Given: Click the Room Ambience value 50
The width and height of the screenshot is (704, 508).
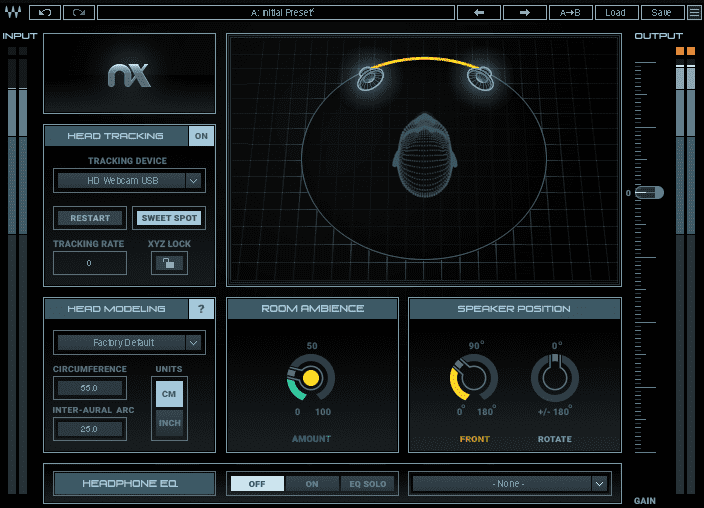Looking at the screenshot, I should pyautogui.click(x=312, y=346).
